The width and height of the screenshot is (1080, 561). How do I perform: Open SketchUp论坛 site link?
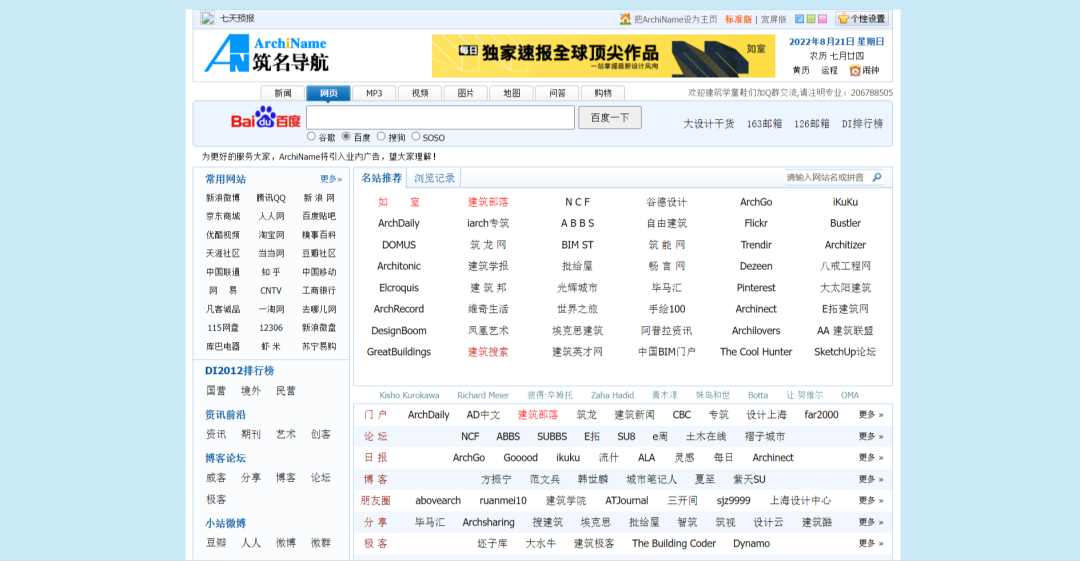(845, 351)
